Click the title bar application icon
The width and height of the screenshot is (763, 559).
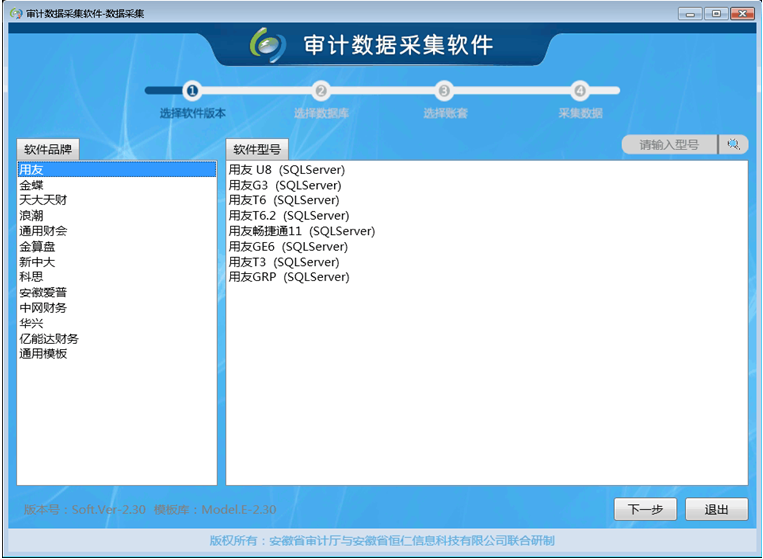[16, 13]
